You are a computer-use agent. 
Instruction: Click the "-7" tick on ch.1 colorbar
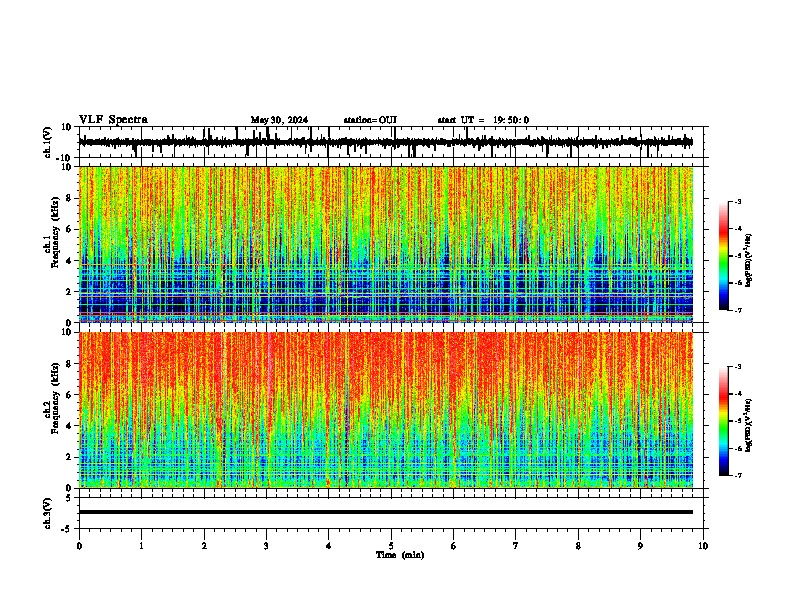pos(737,310)
